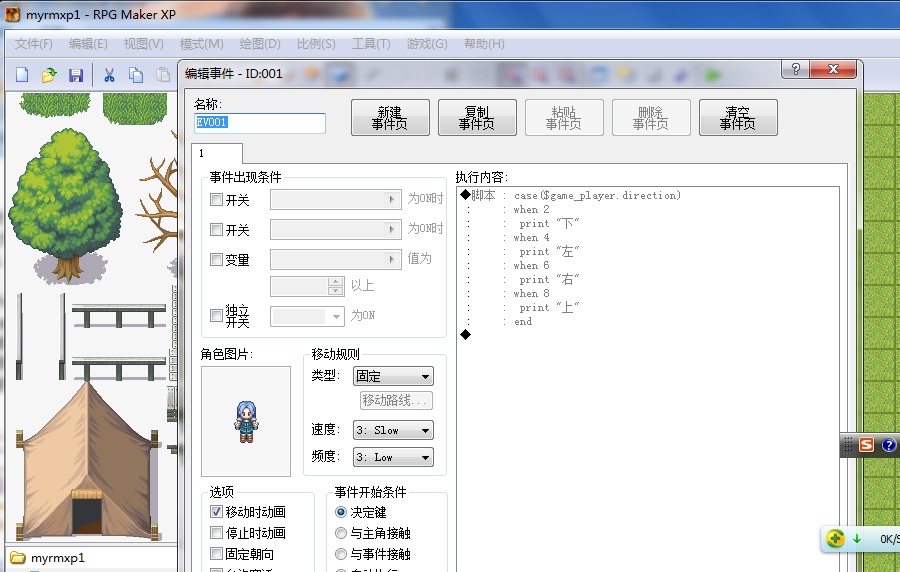Select the tent tile in tileset
This screenshot has height=572, width=900.
tap(87, 461)
